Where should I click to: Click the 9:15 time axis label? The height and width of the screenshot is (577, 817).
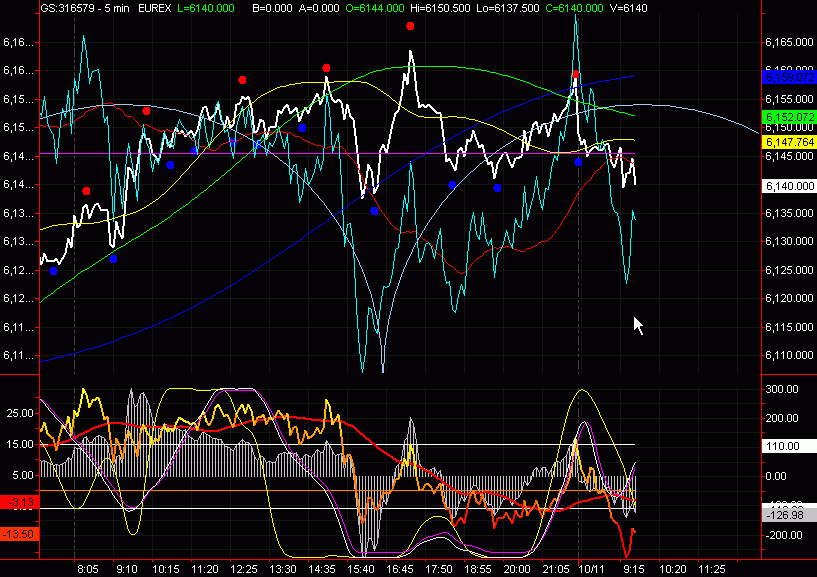pos(634,569)
